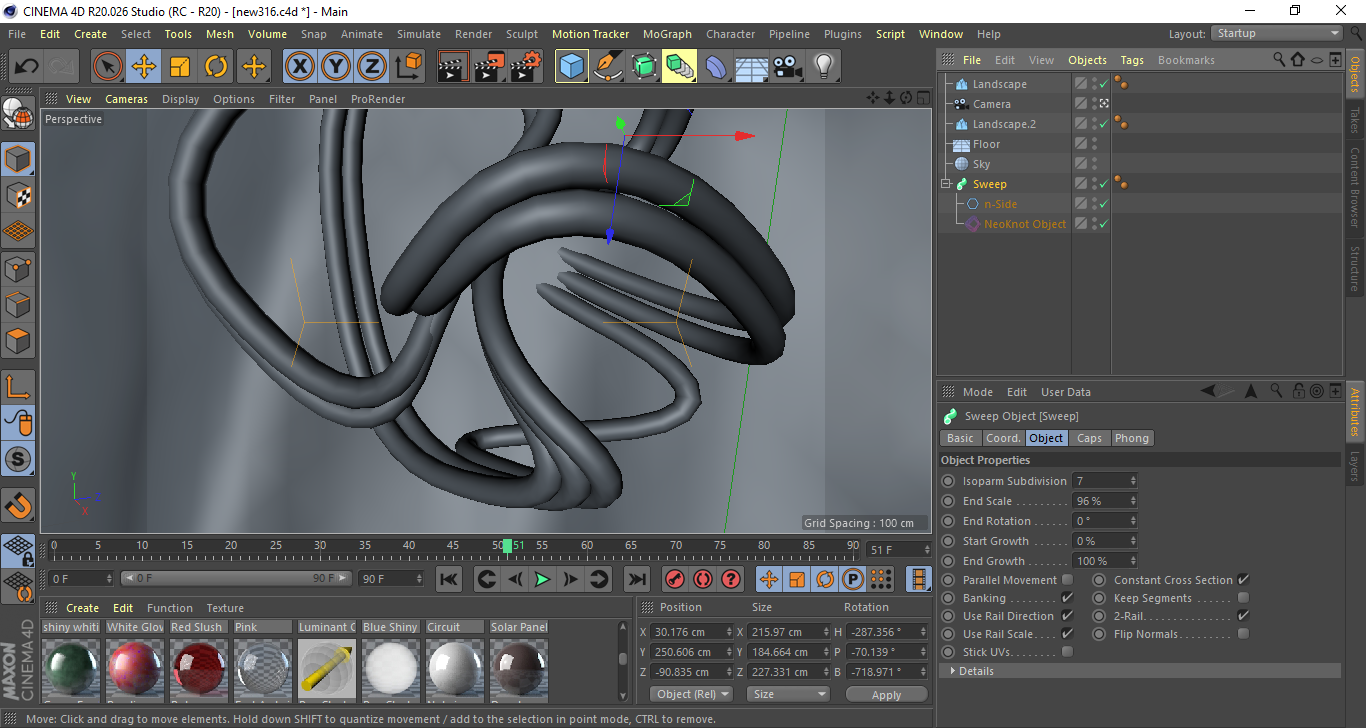This screenshot has height=728, width=1366.
Task: Click the Position X input field
Action: tap(690, 632)
